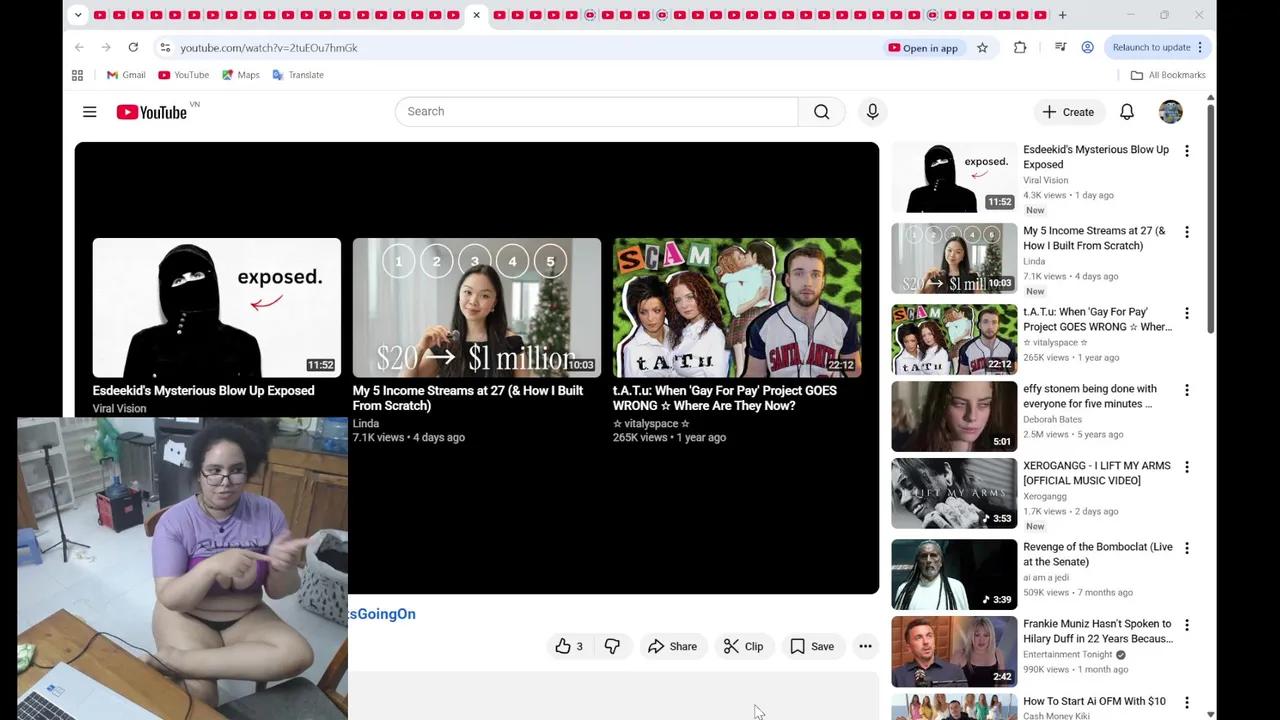Open the hamburger menu beside the YouTube logo
1280x720 pixels.
89,111
